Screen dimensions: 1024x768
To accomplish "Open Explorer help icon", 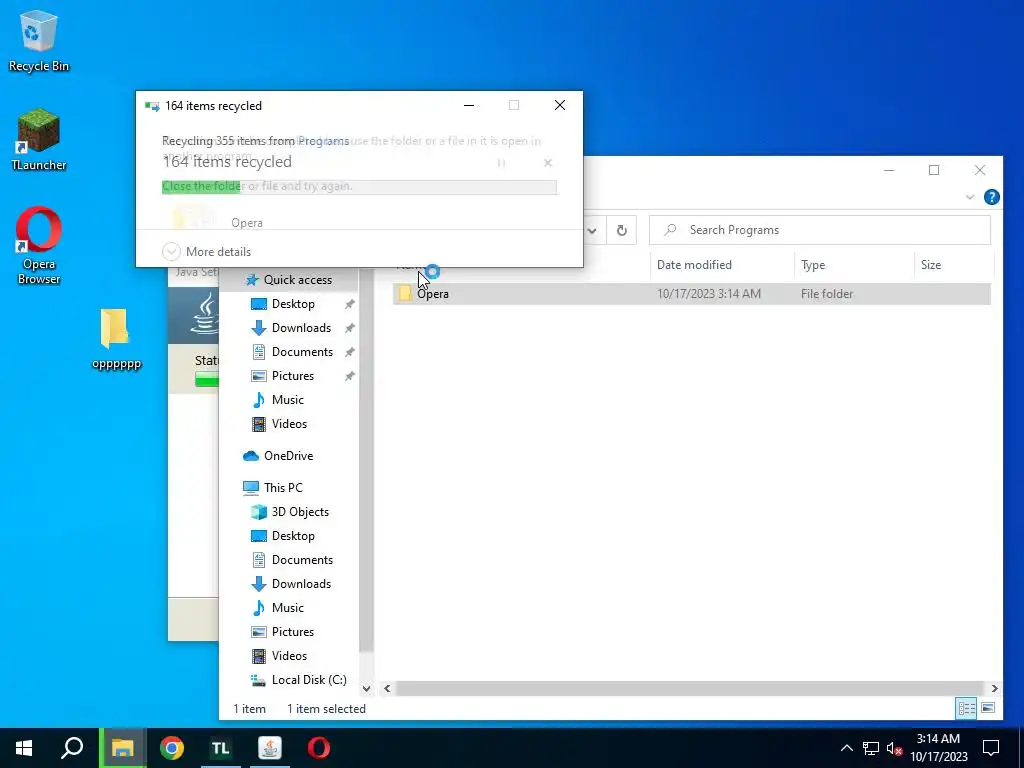I will pos(991,197).
